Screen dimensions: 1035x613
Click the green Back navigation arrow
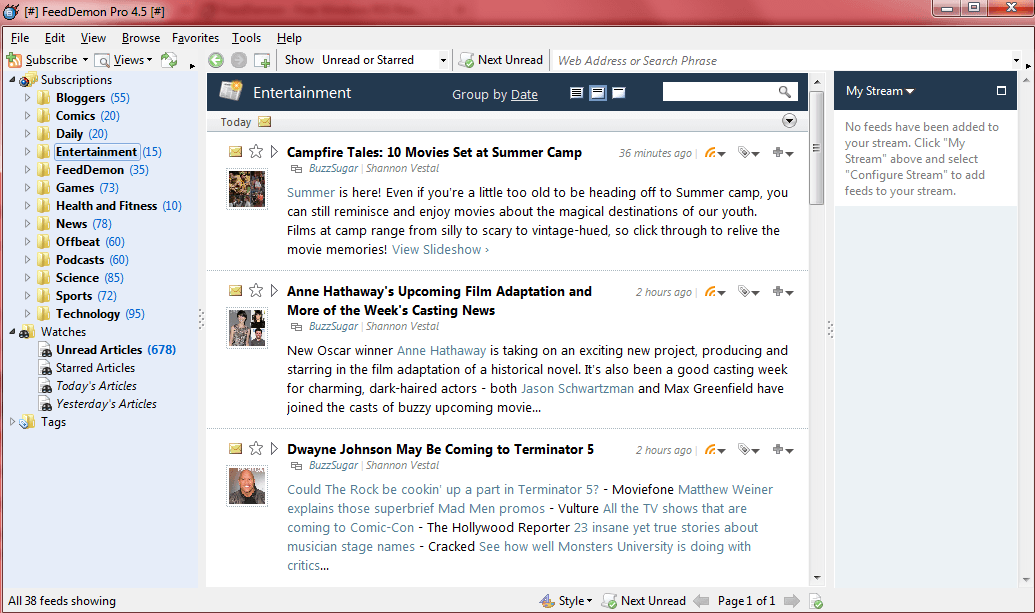click(x=216, y=60)
